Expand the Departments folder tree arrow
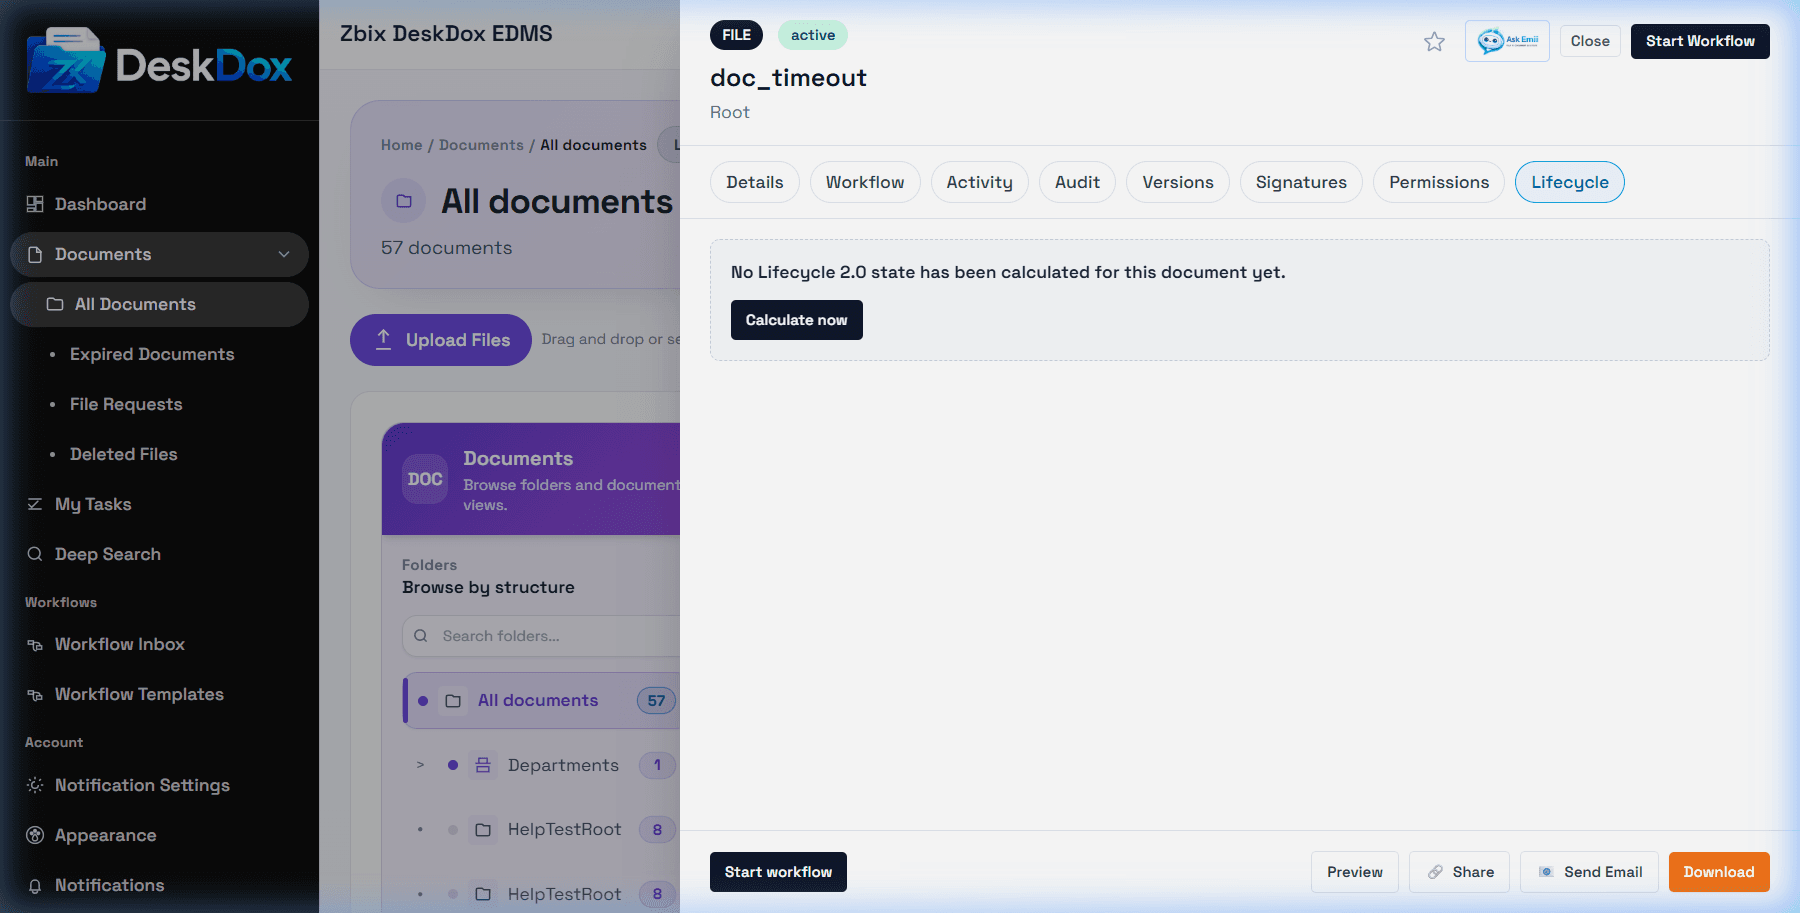Image resolution: width=1800 pixels, height=913 pixels. pyautogui.click(x=420, y=765)
